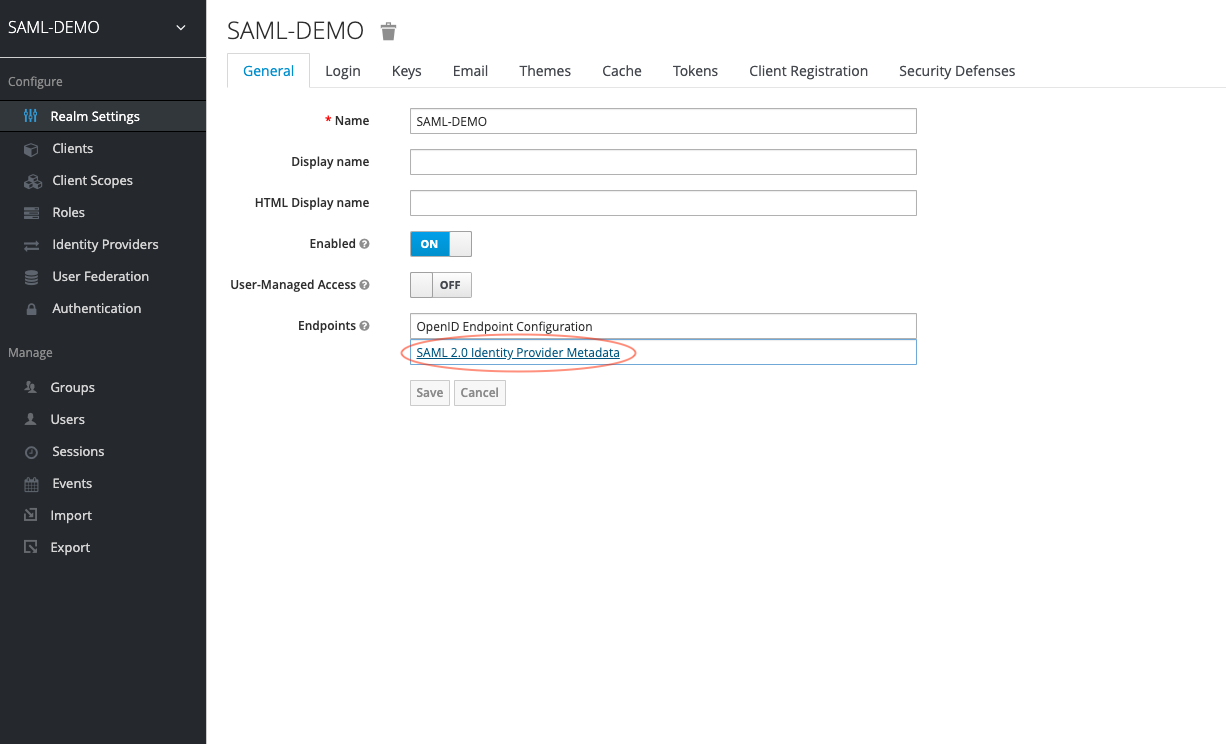
Task: Click the Authentication lock icon
Action: 31,309
